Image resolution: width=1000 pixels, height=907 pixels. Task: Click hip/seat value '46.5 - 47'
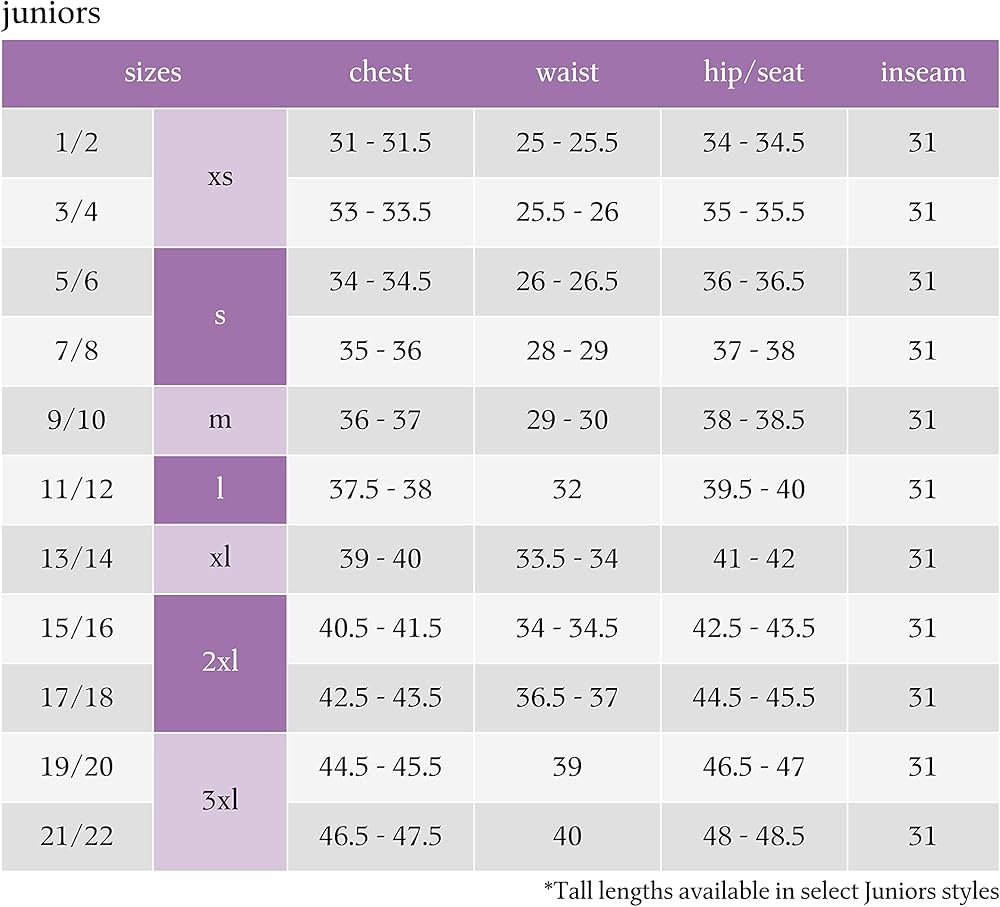753,767
